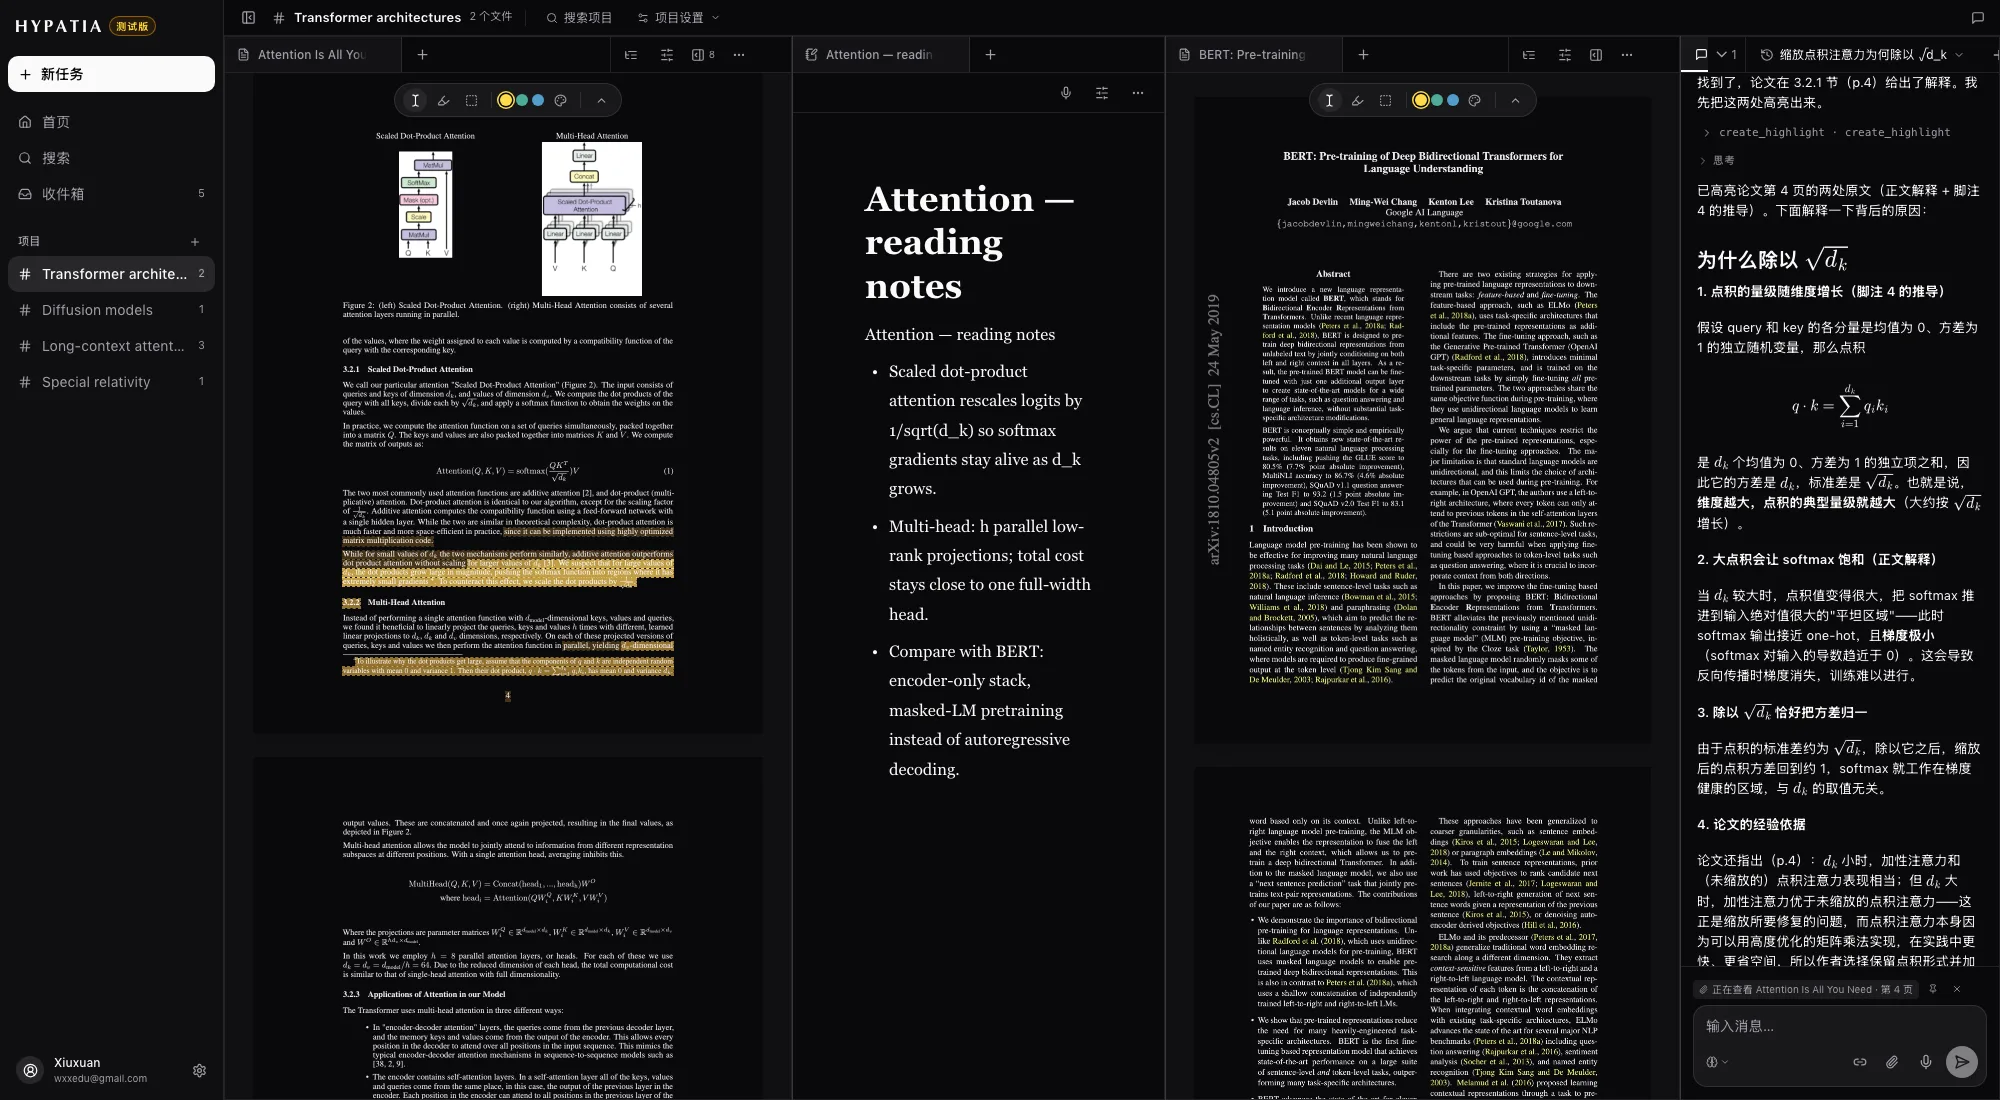Open more options menu in Attention Is All You Need pane
This screenshot has width=2000, height=1100.
739,55
